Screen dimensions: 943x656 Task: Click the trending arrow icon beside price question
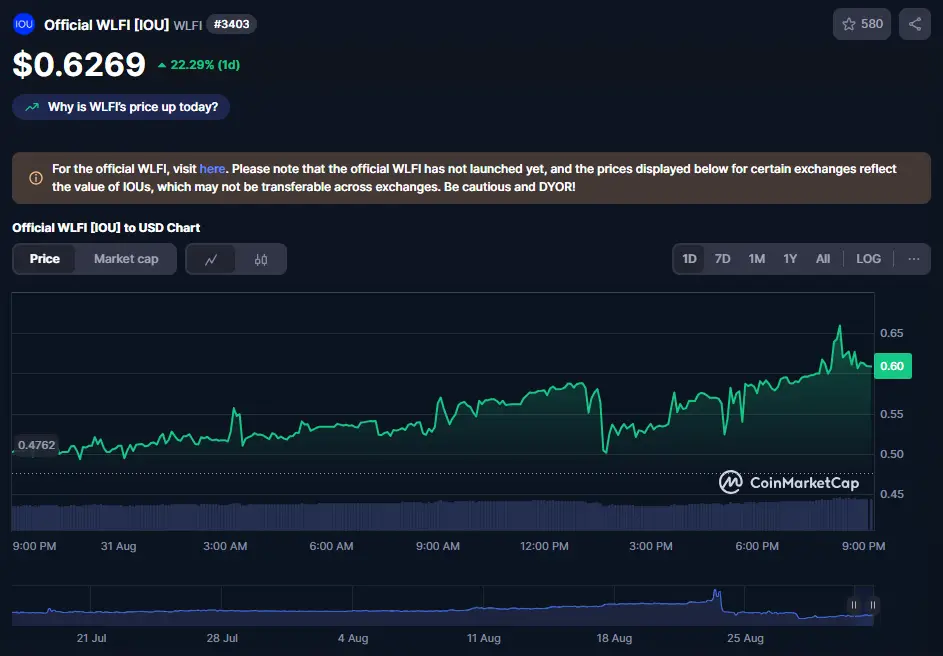pos(32,107)
